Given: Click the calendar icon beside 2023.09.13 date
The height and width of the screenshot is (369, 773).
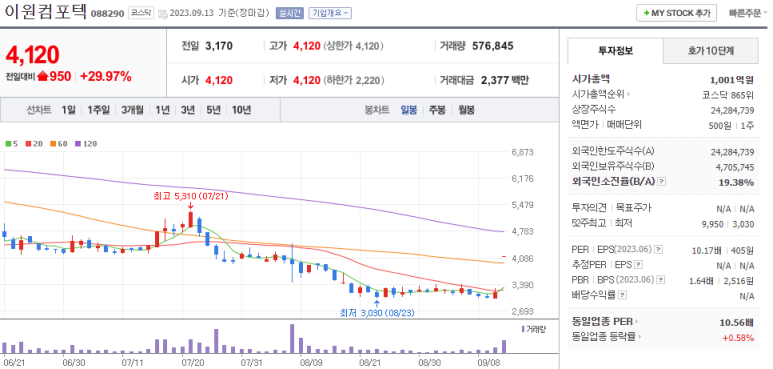Looking at the screenshot, I should pos(163,14).
